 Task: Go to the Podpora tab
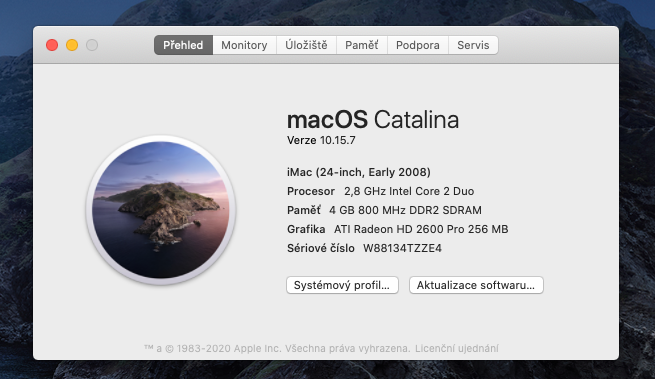418,45
